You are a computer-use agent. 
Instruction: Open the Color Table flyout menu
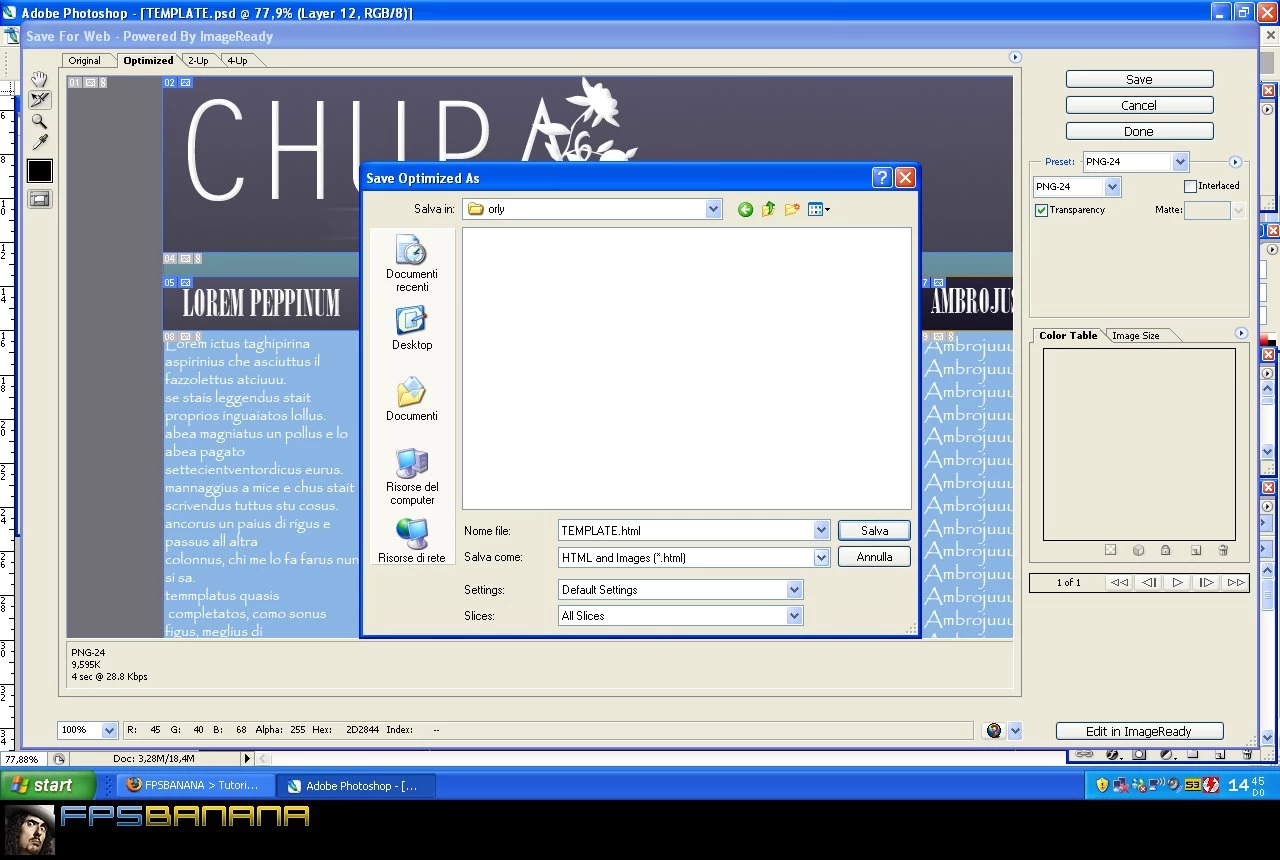[1241, 333]
